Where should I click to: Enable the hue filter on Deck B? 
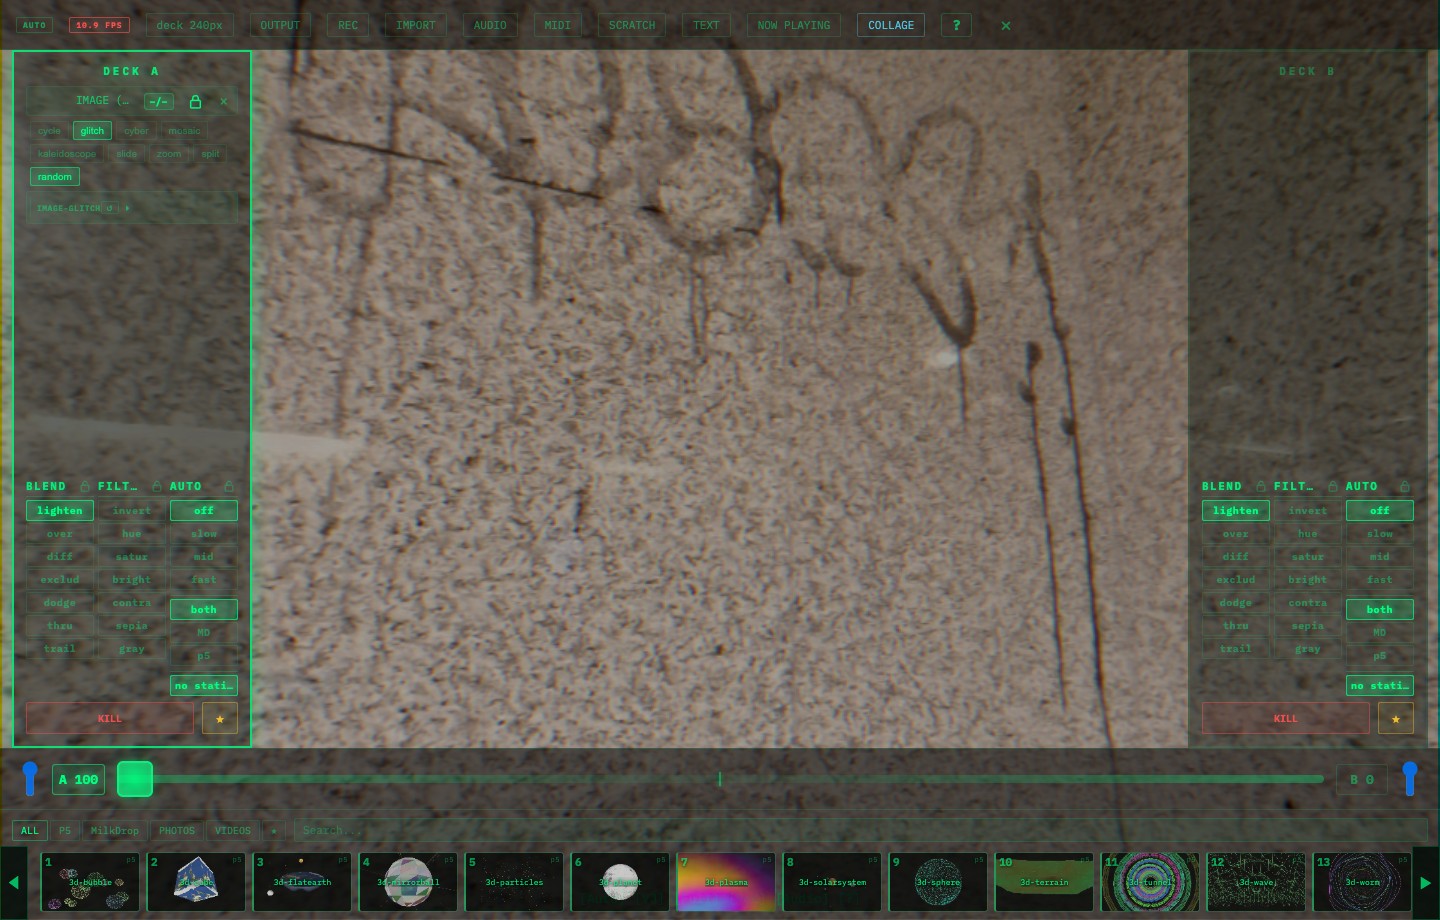[1308, 534]
